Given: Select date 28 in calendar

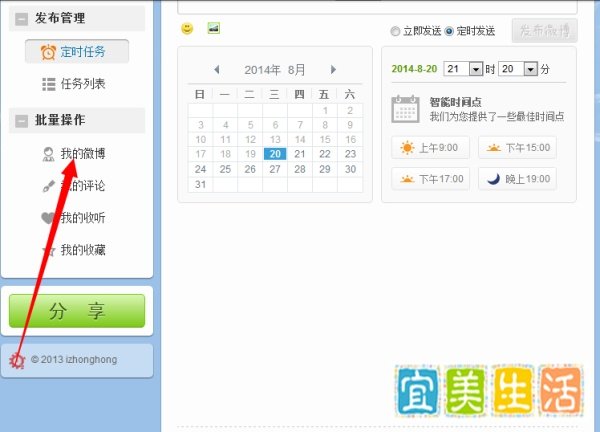Looking at the screenshot, I should [x=300, y=169].
